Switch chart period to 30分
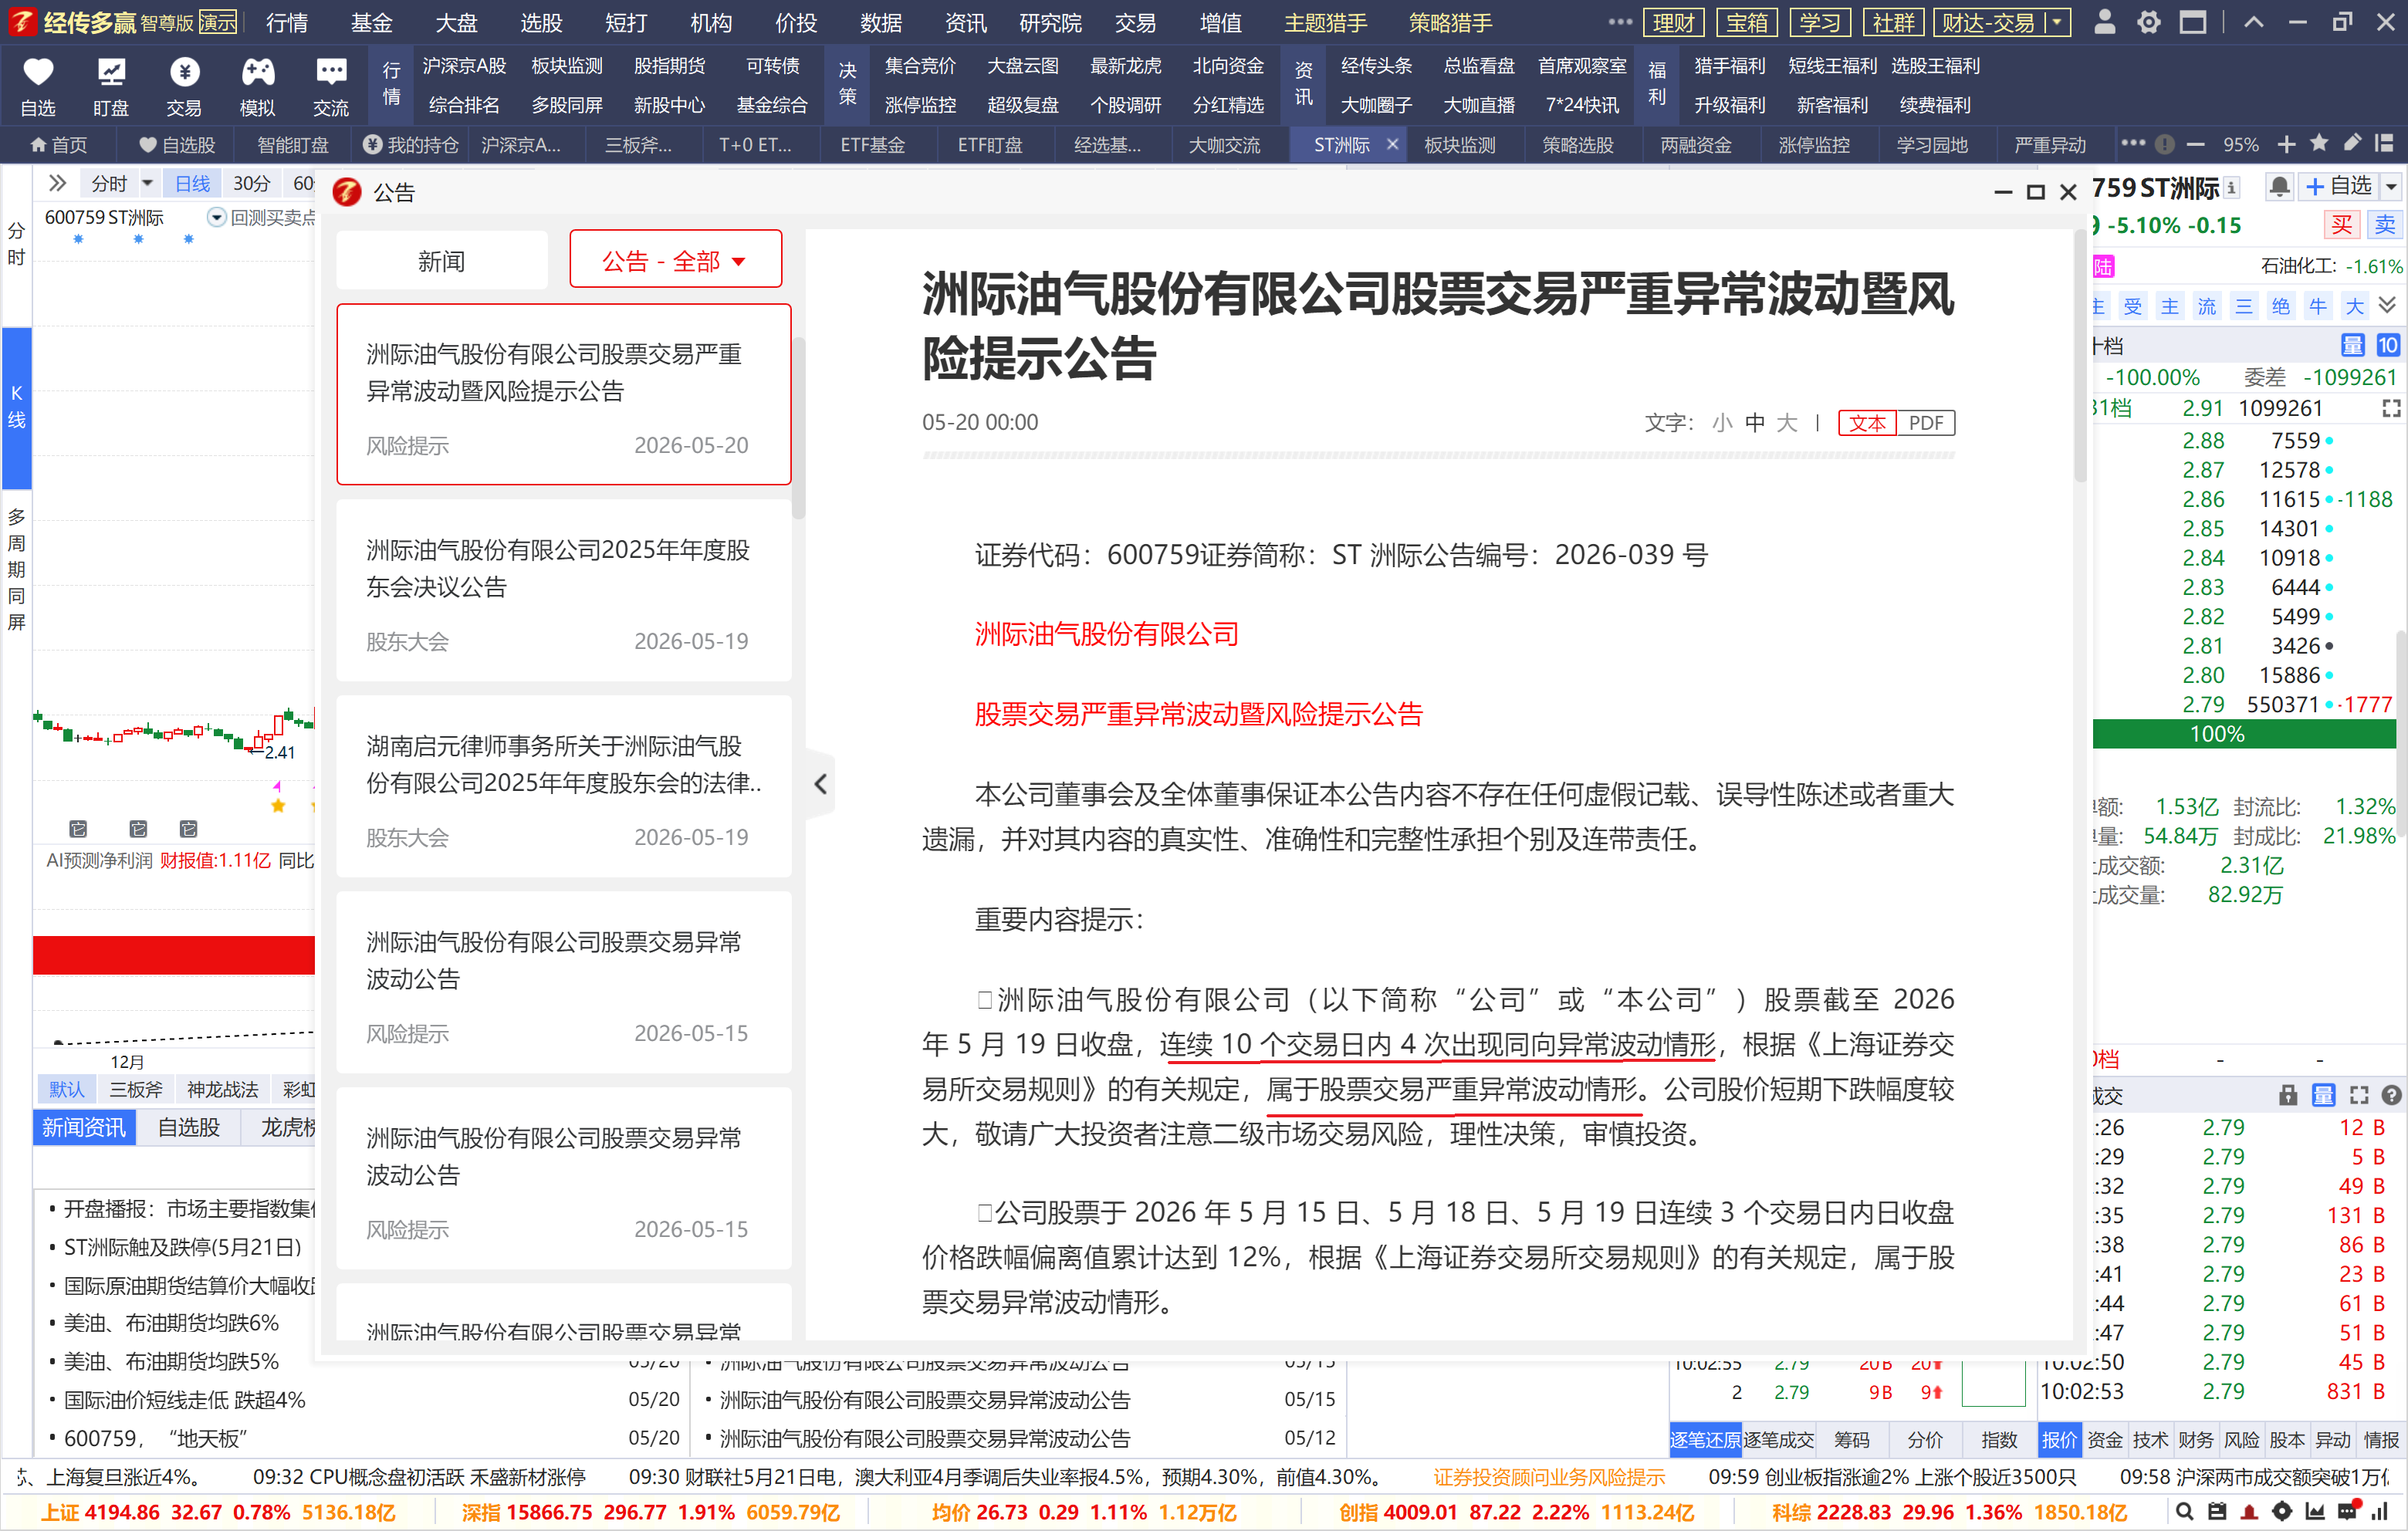Image resolution: width=2408 pixels, height=1531 pixels. click(x=252, y=183)
